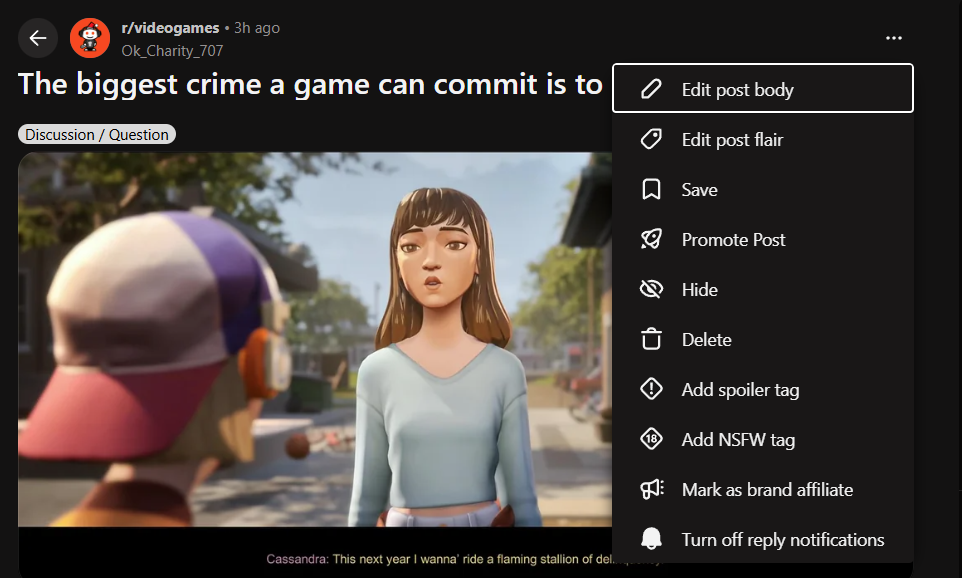Hide the post via crossed-eye icon
Image resolution: width=962 pixels, height=578 pixels.
click(x=651, y=289)
